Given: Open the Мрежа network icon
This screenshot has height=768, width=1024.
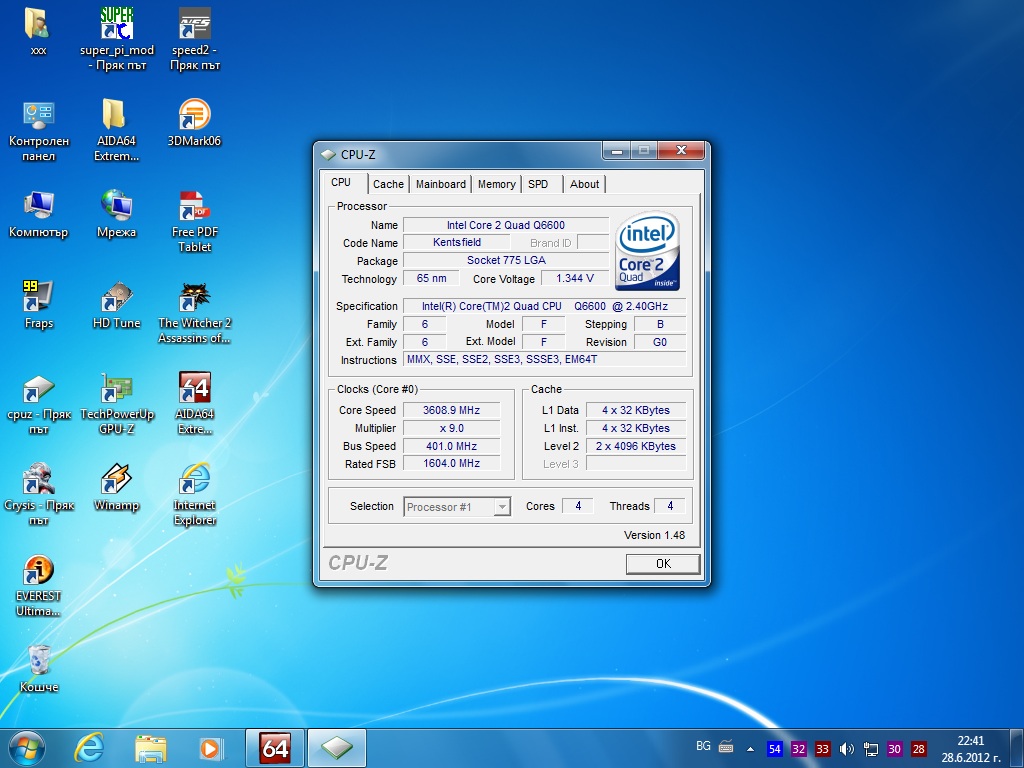Looking at the screenshot, I should (116, 214).
